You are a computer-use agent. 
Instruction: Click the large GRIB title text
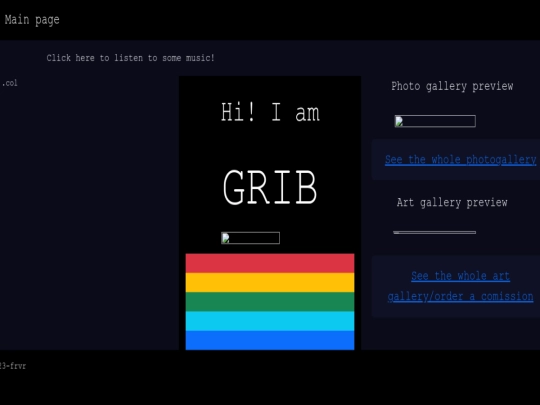pyautogui.click(x=270, y=188)
